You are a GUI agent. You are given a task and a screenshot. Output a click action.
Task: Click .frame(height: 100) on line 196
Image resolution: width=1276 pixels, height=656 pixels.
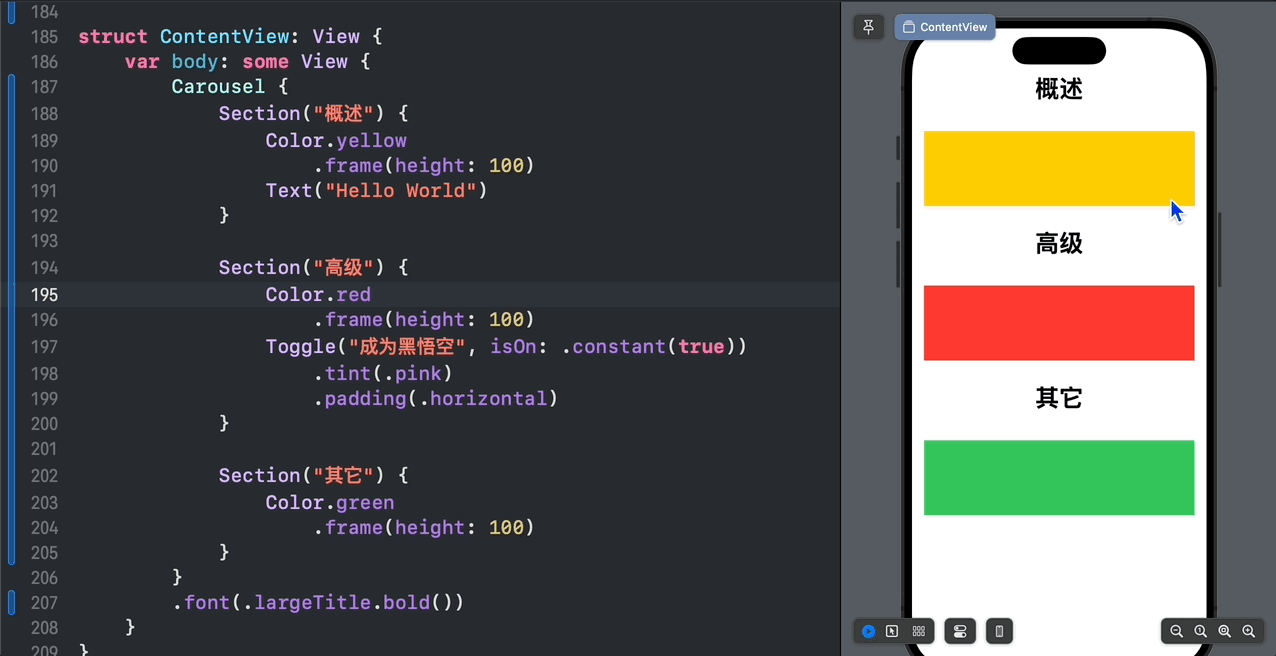tap(424, 319)
